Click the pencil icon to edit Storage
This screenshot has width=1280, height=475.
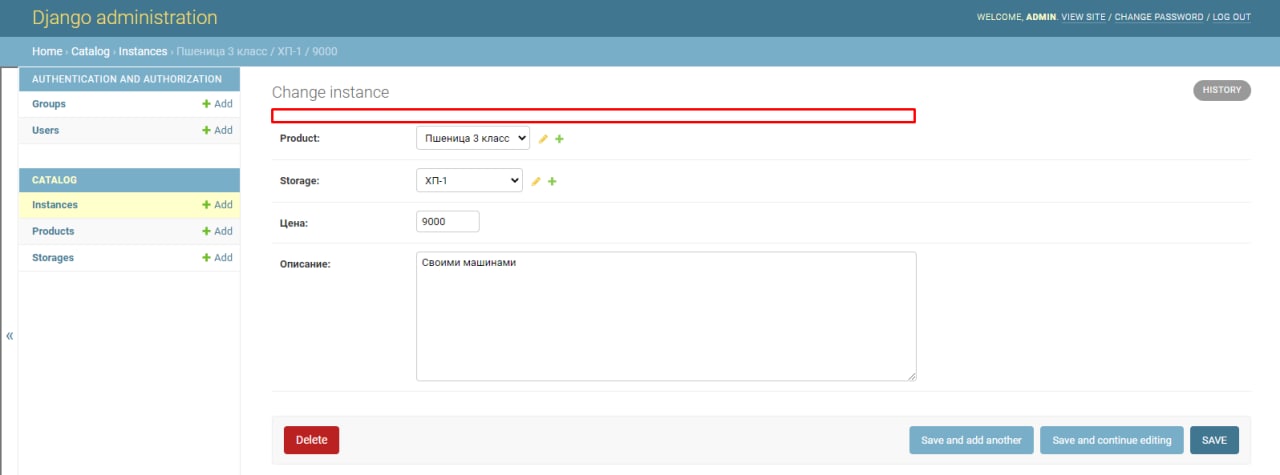point(536,181)
